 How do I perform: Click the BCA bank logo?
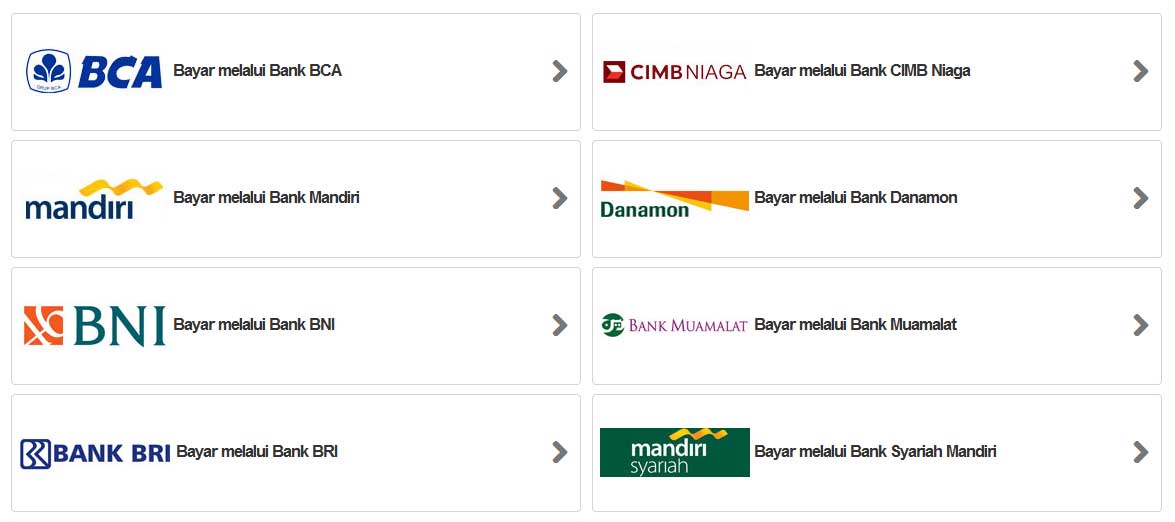94,71
